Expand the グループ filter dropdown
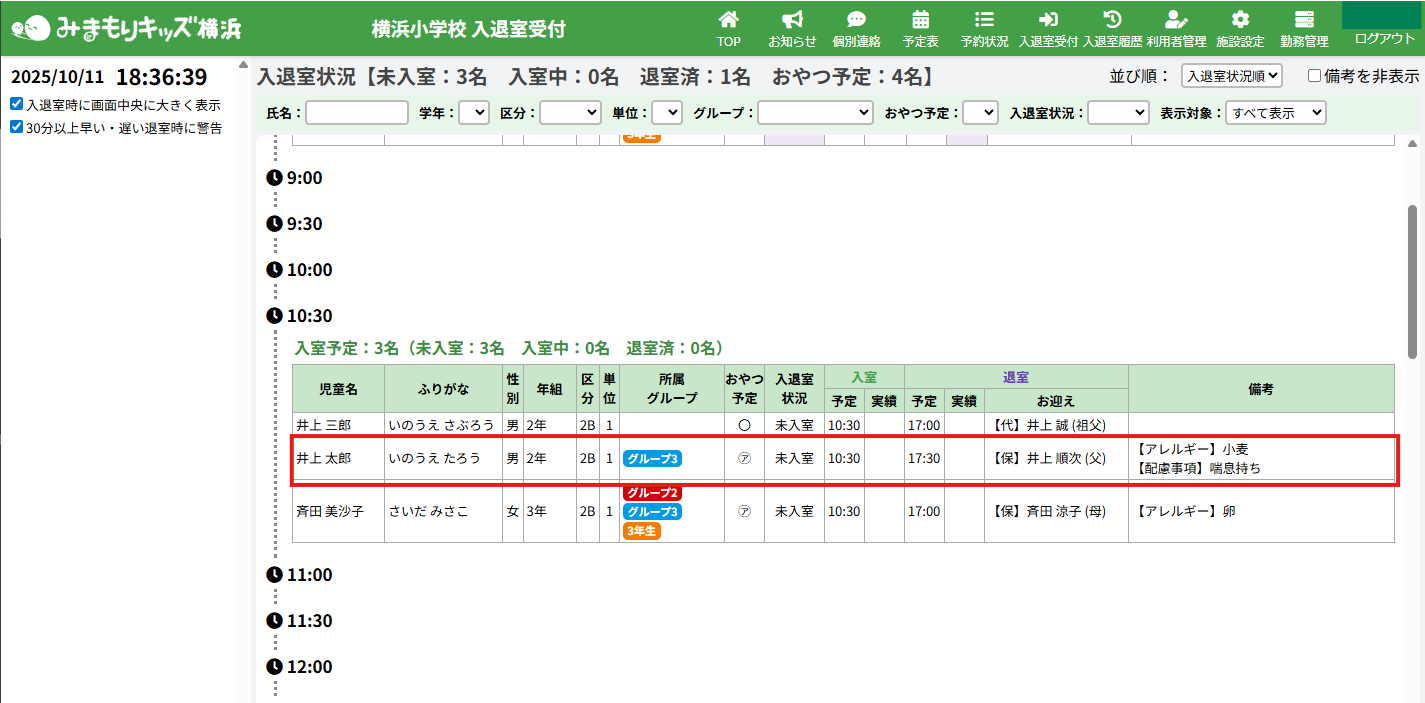The width and height of the screenshot is (1425, 703). point(815,113)
